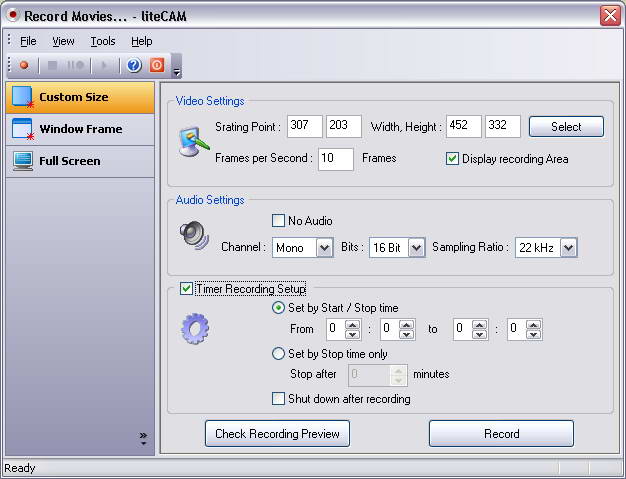Open help via blue question icon

pyautogui.click(x=134, y=65)
